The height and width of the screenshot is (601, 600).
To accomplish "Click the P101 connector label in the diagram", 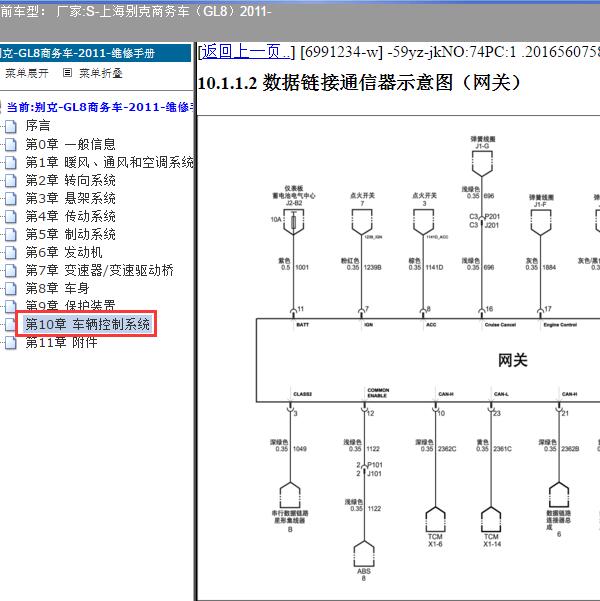I will click(375, 465).
